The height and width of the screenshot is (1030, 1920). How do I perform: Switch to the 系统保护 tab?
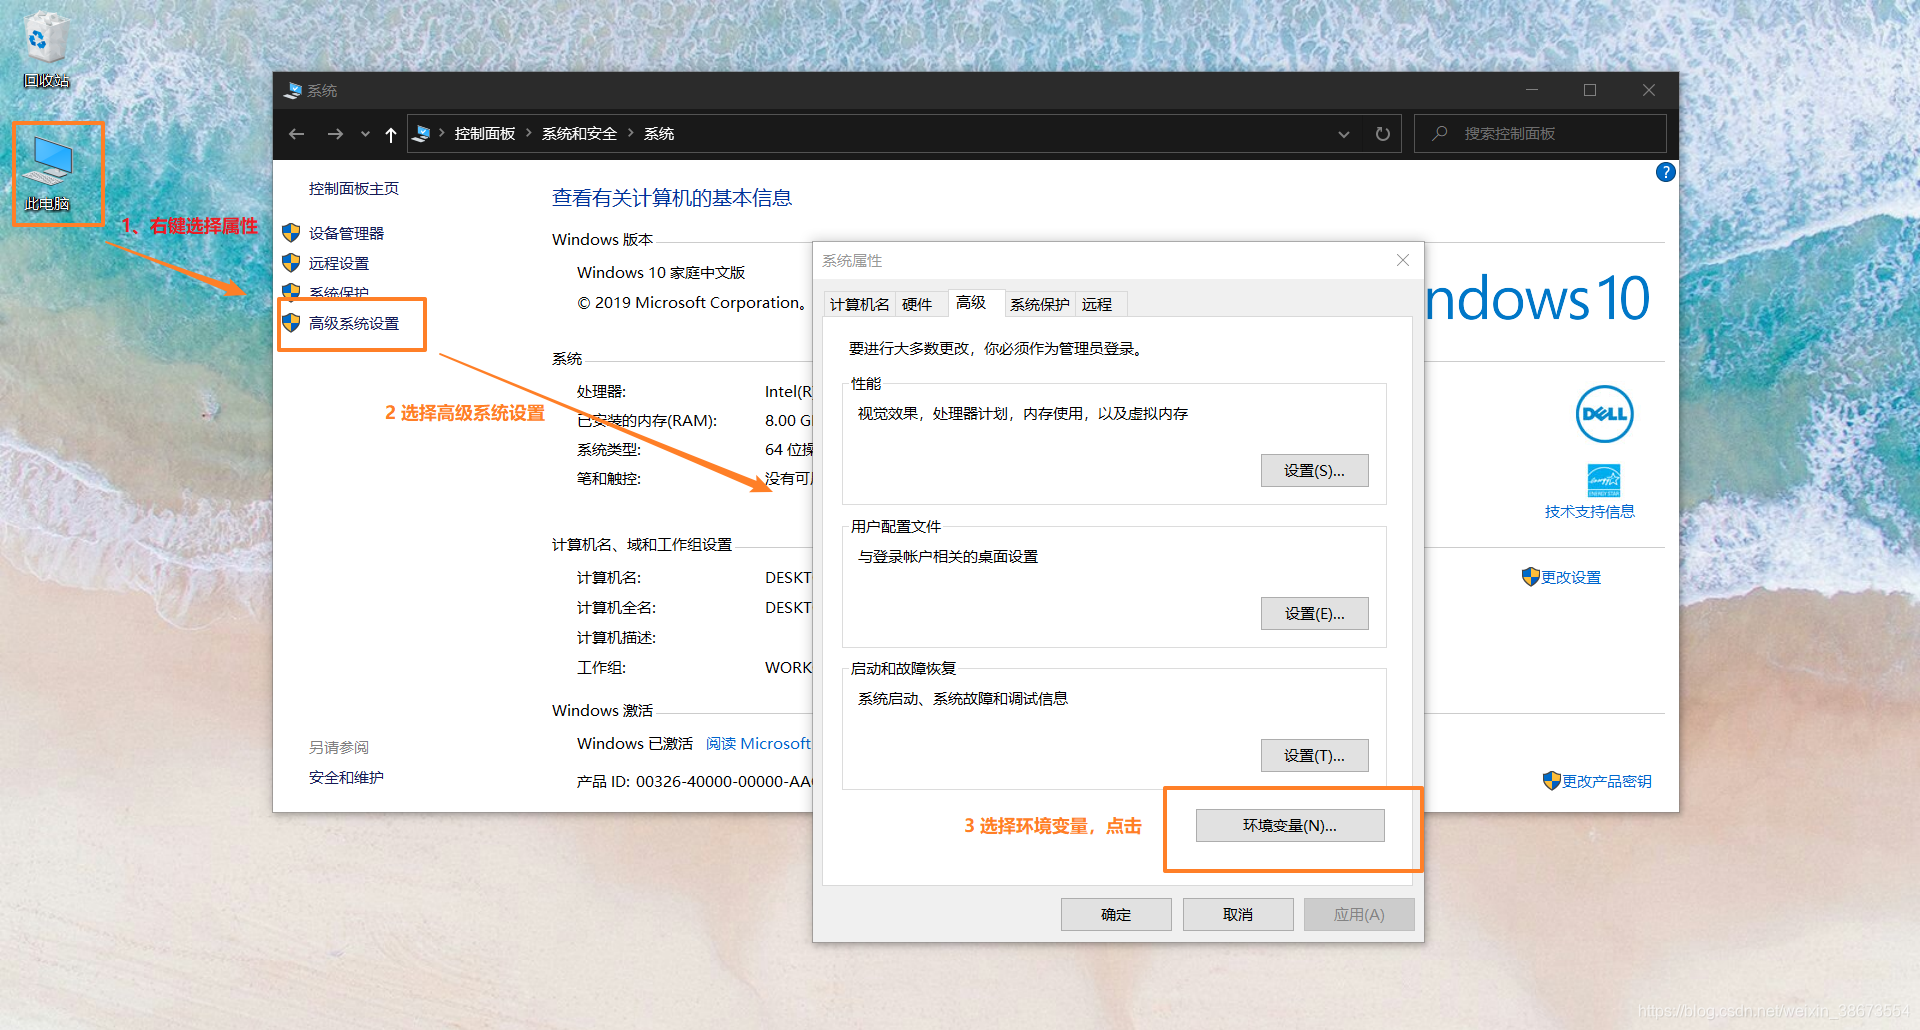tap(1040, 305)
